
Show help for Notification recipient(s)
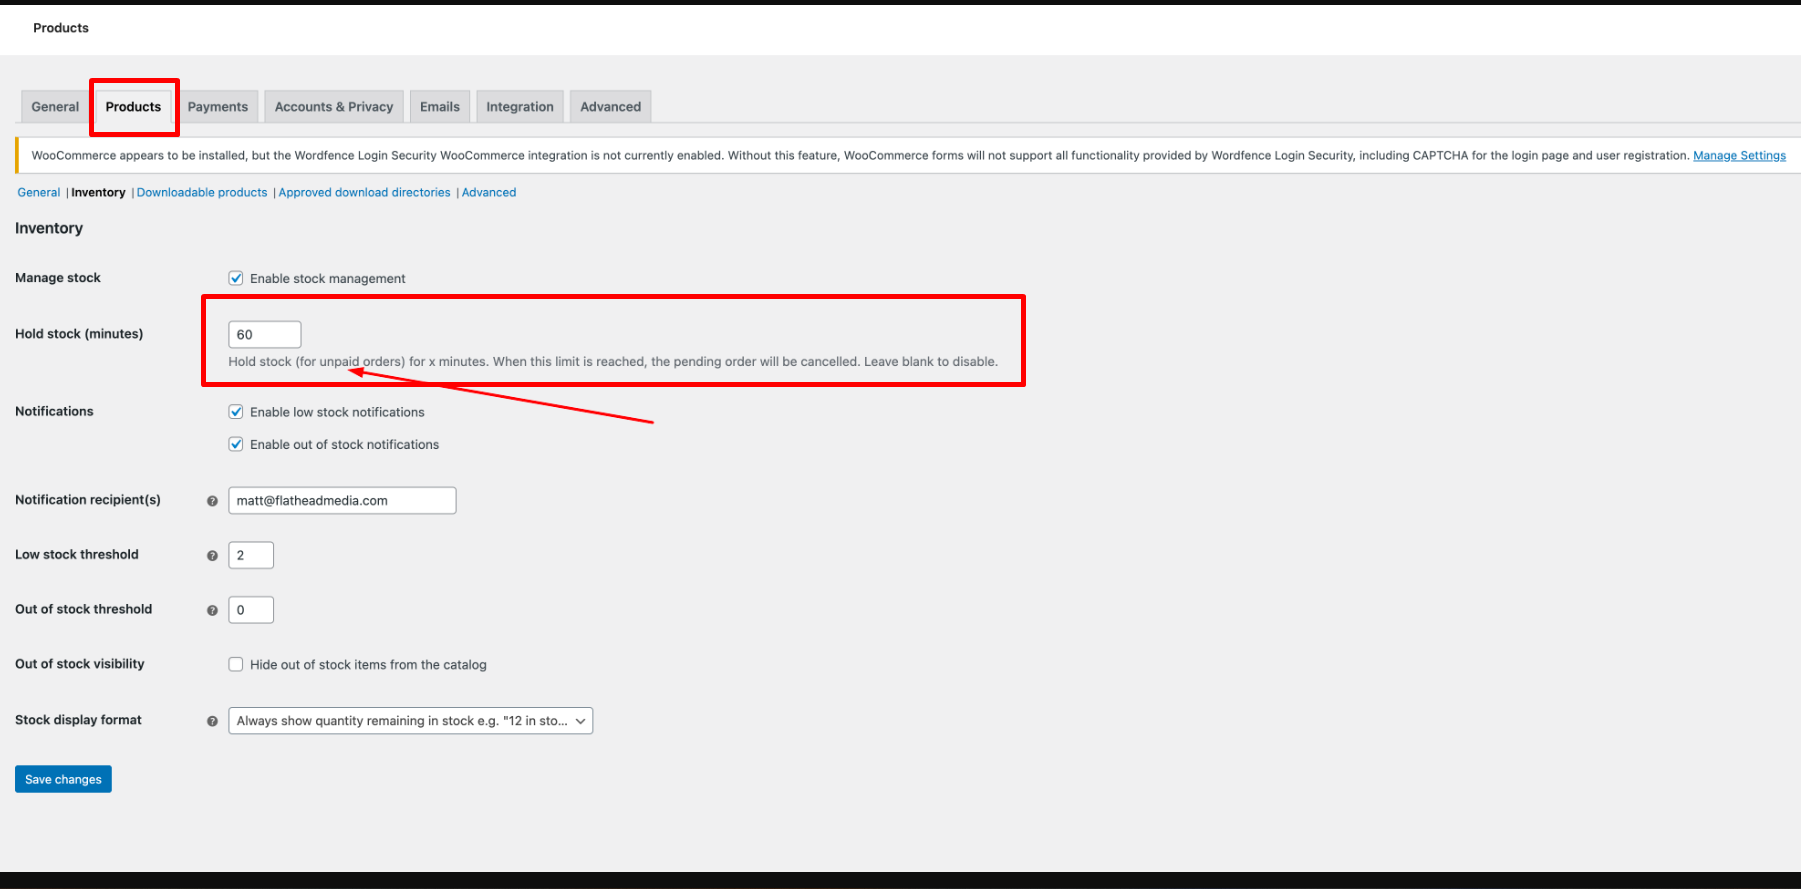click(x=212, y=501)
